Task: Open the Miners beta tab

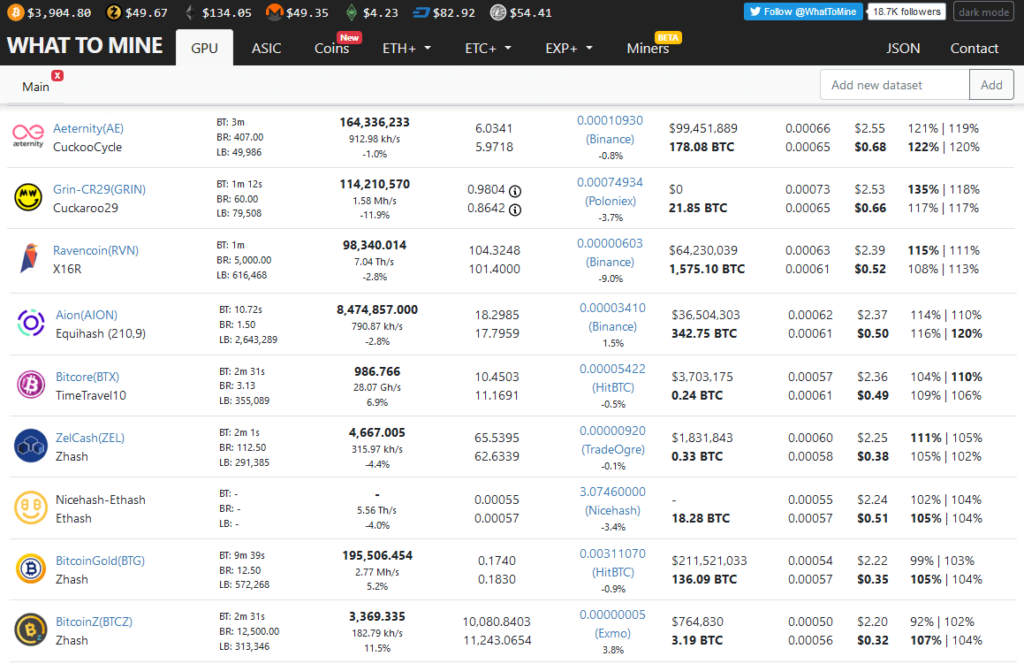Action: coord(649,48)
